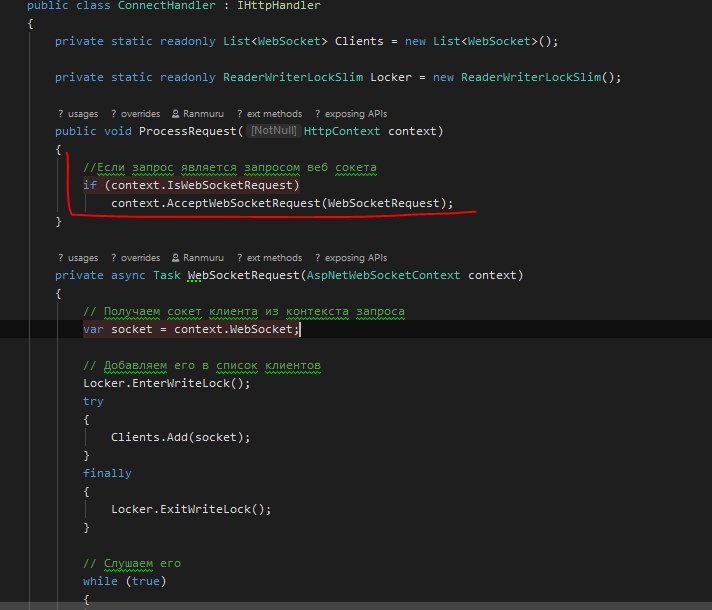Open '? ext methods' lens above WebSocketRequest
Viewport: 712px width, 610px height.
point(269,258)
